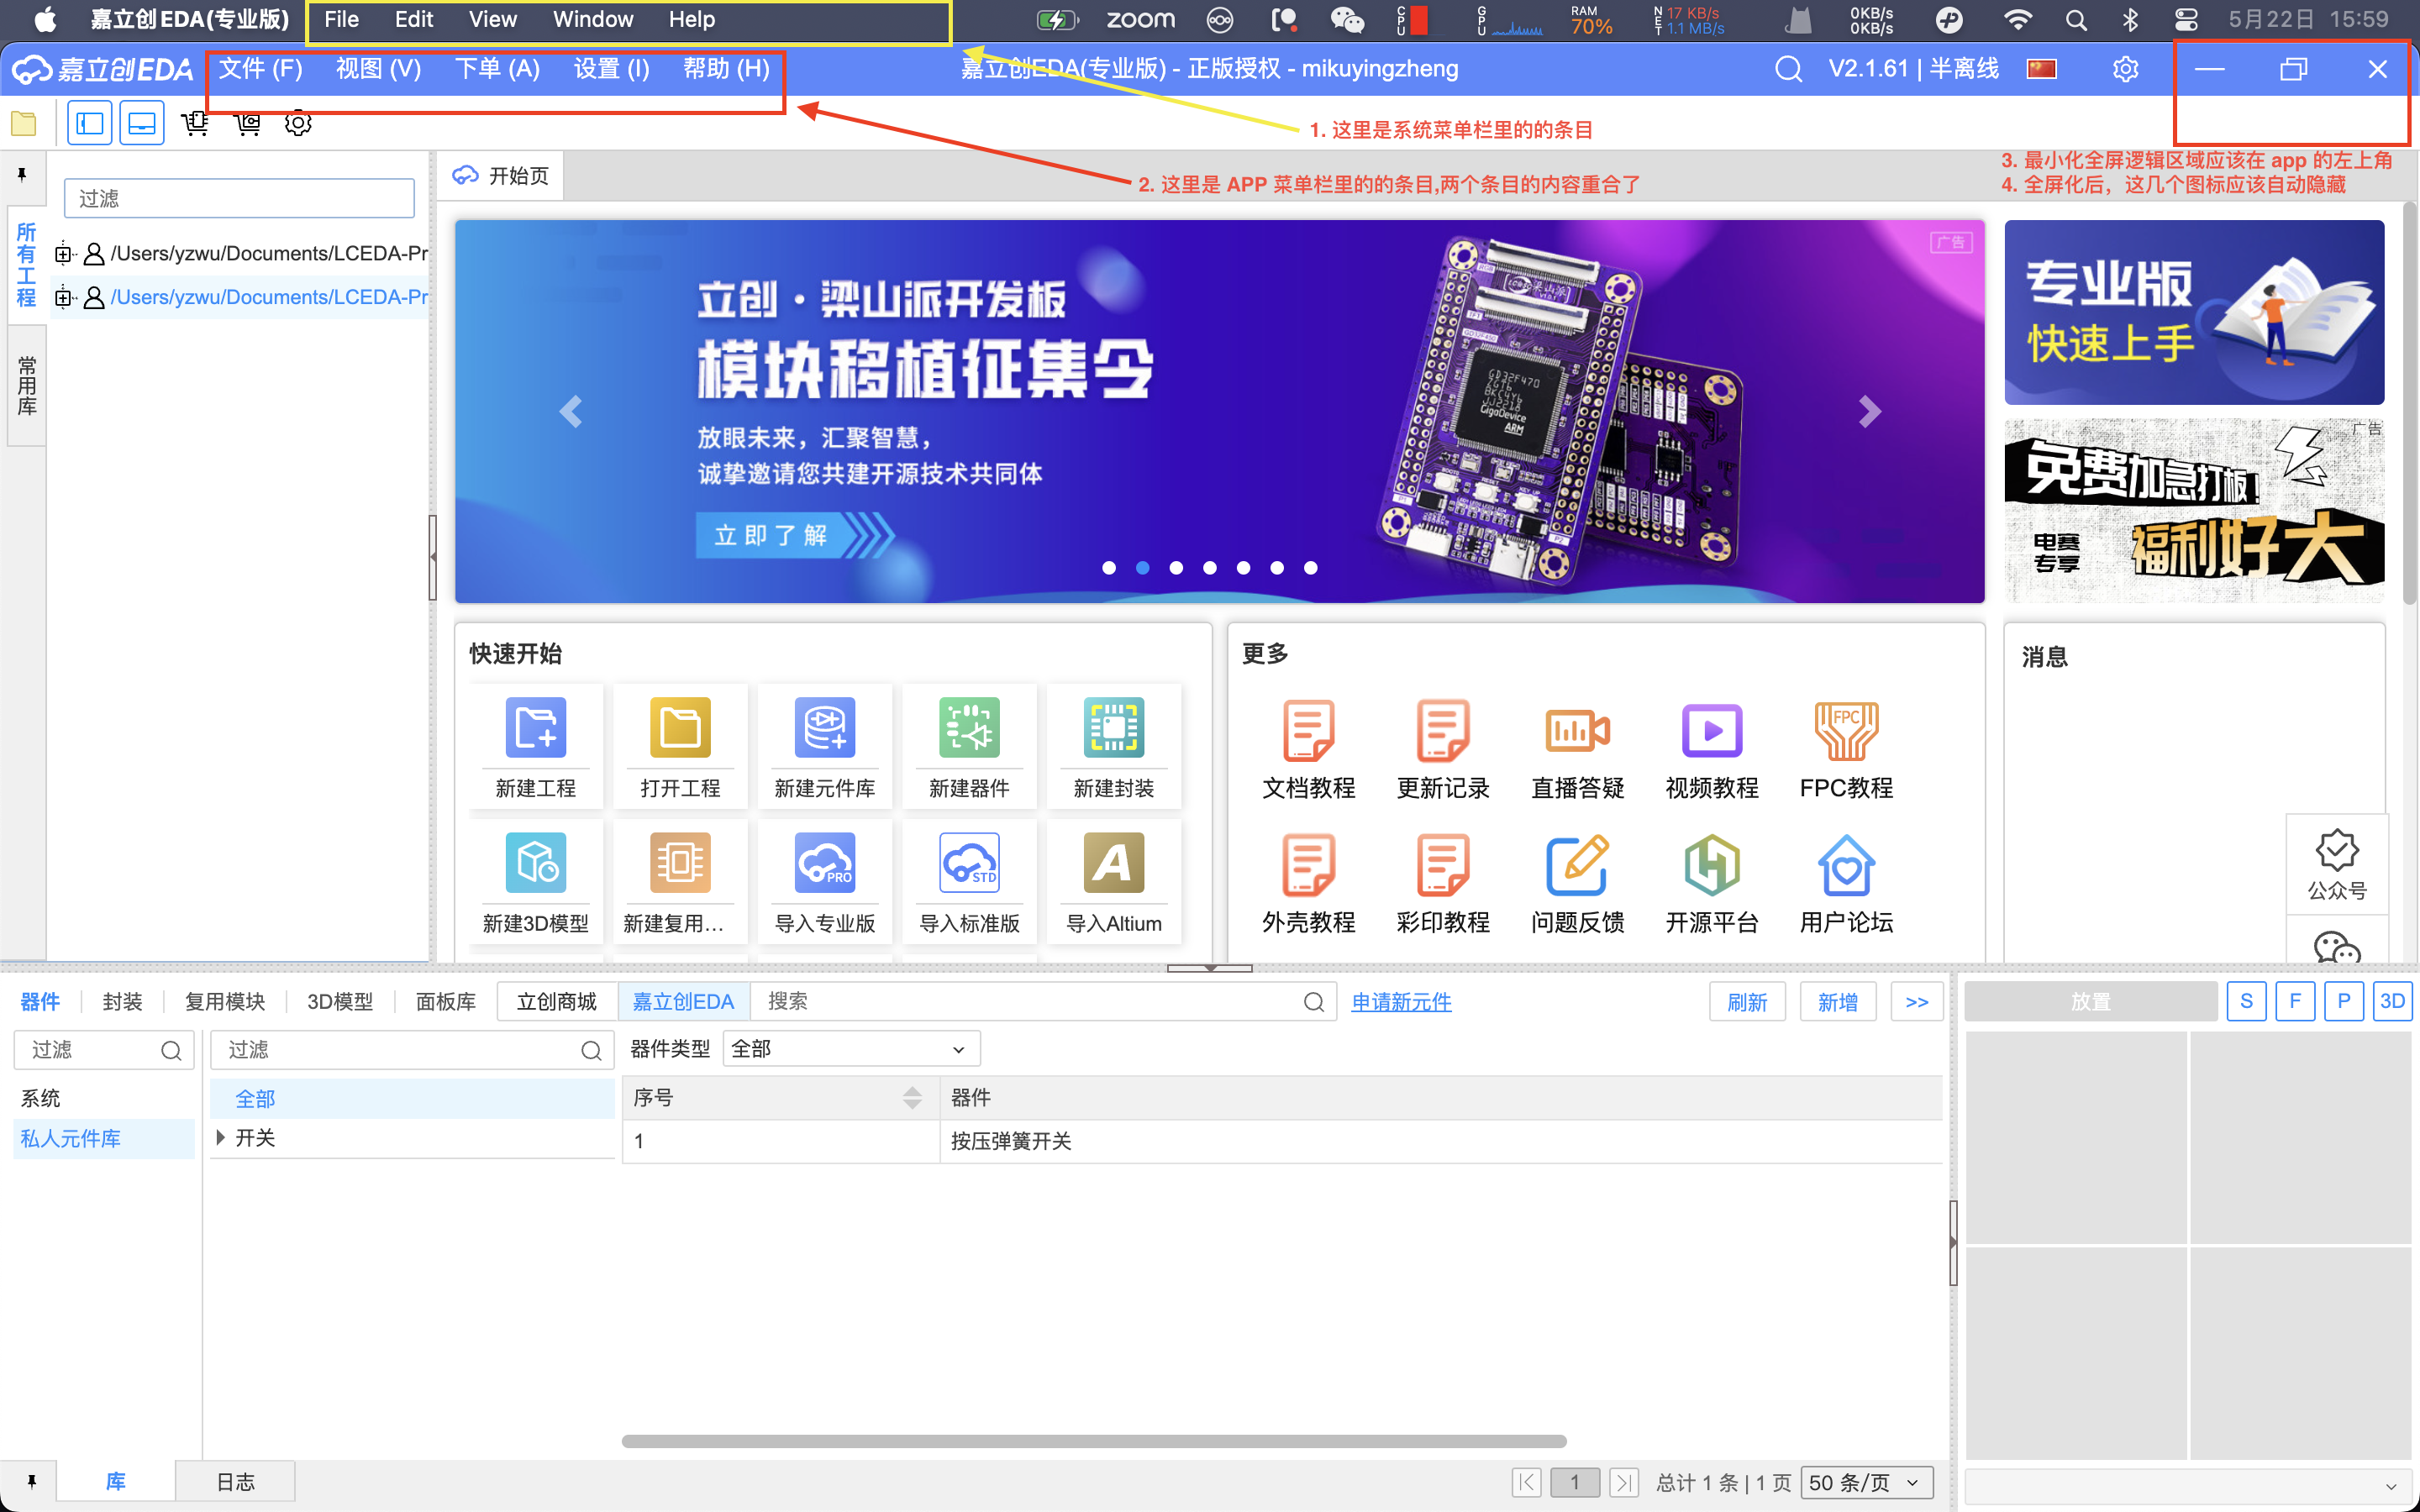Screen dimensions: 2420x1512
Task: Click the 新建封装 footprint icon
Action: pyautogui.click(x=1113, y=728)
